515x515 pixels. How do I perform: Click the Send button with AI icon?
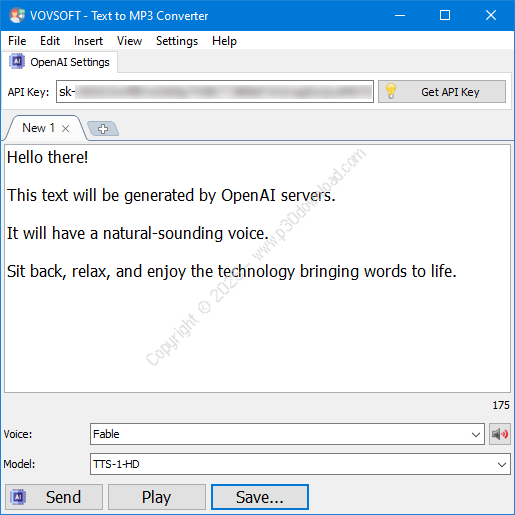[54, 497]
